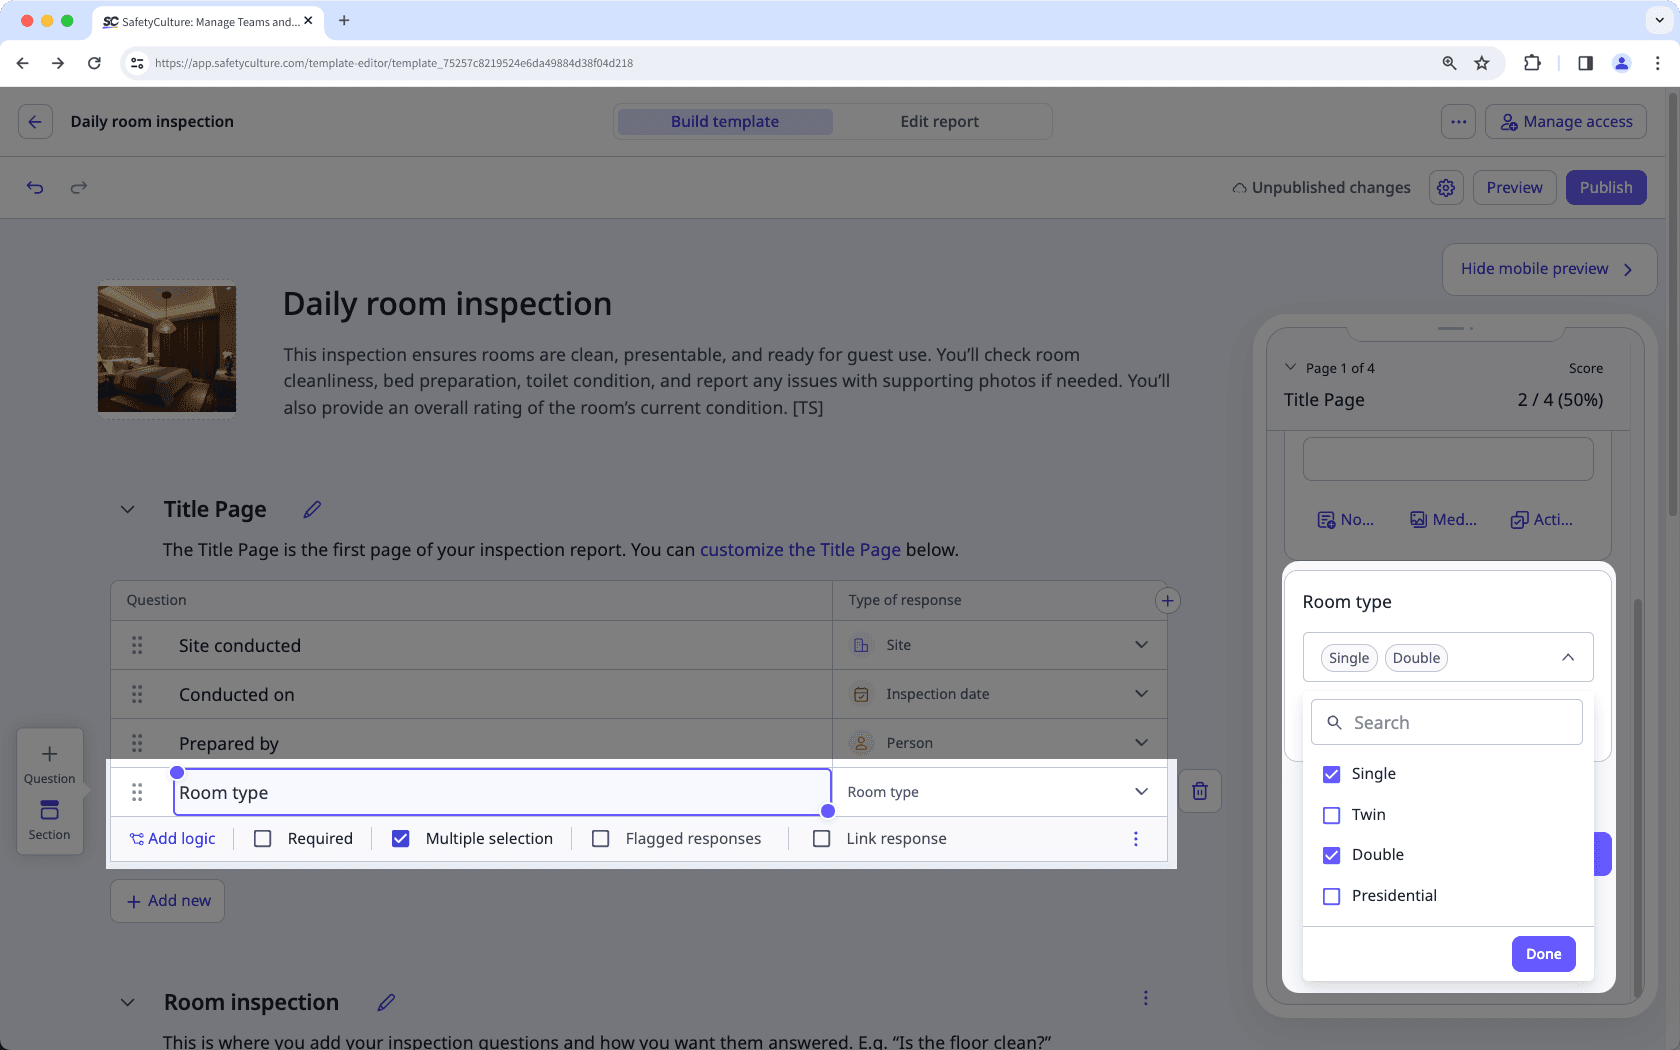Enable the Required checkbox

click(x=263, y=839)
